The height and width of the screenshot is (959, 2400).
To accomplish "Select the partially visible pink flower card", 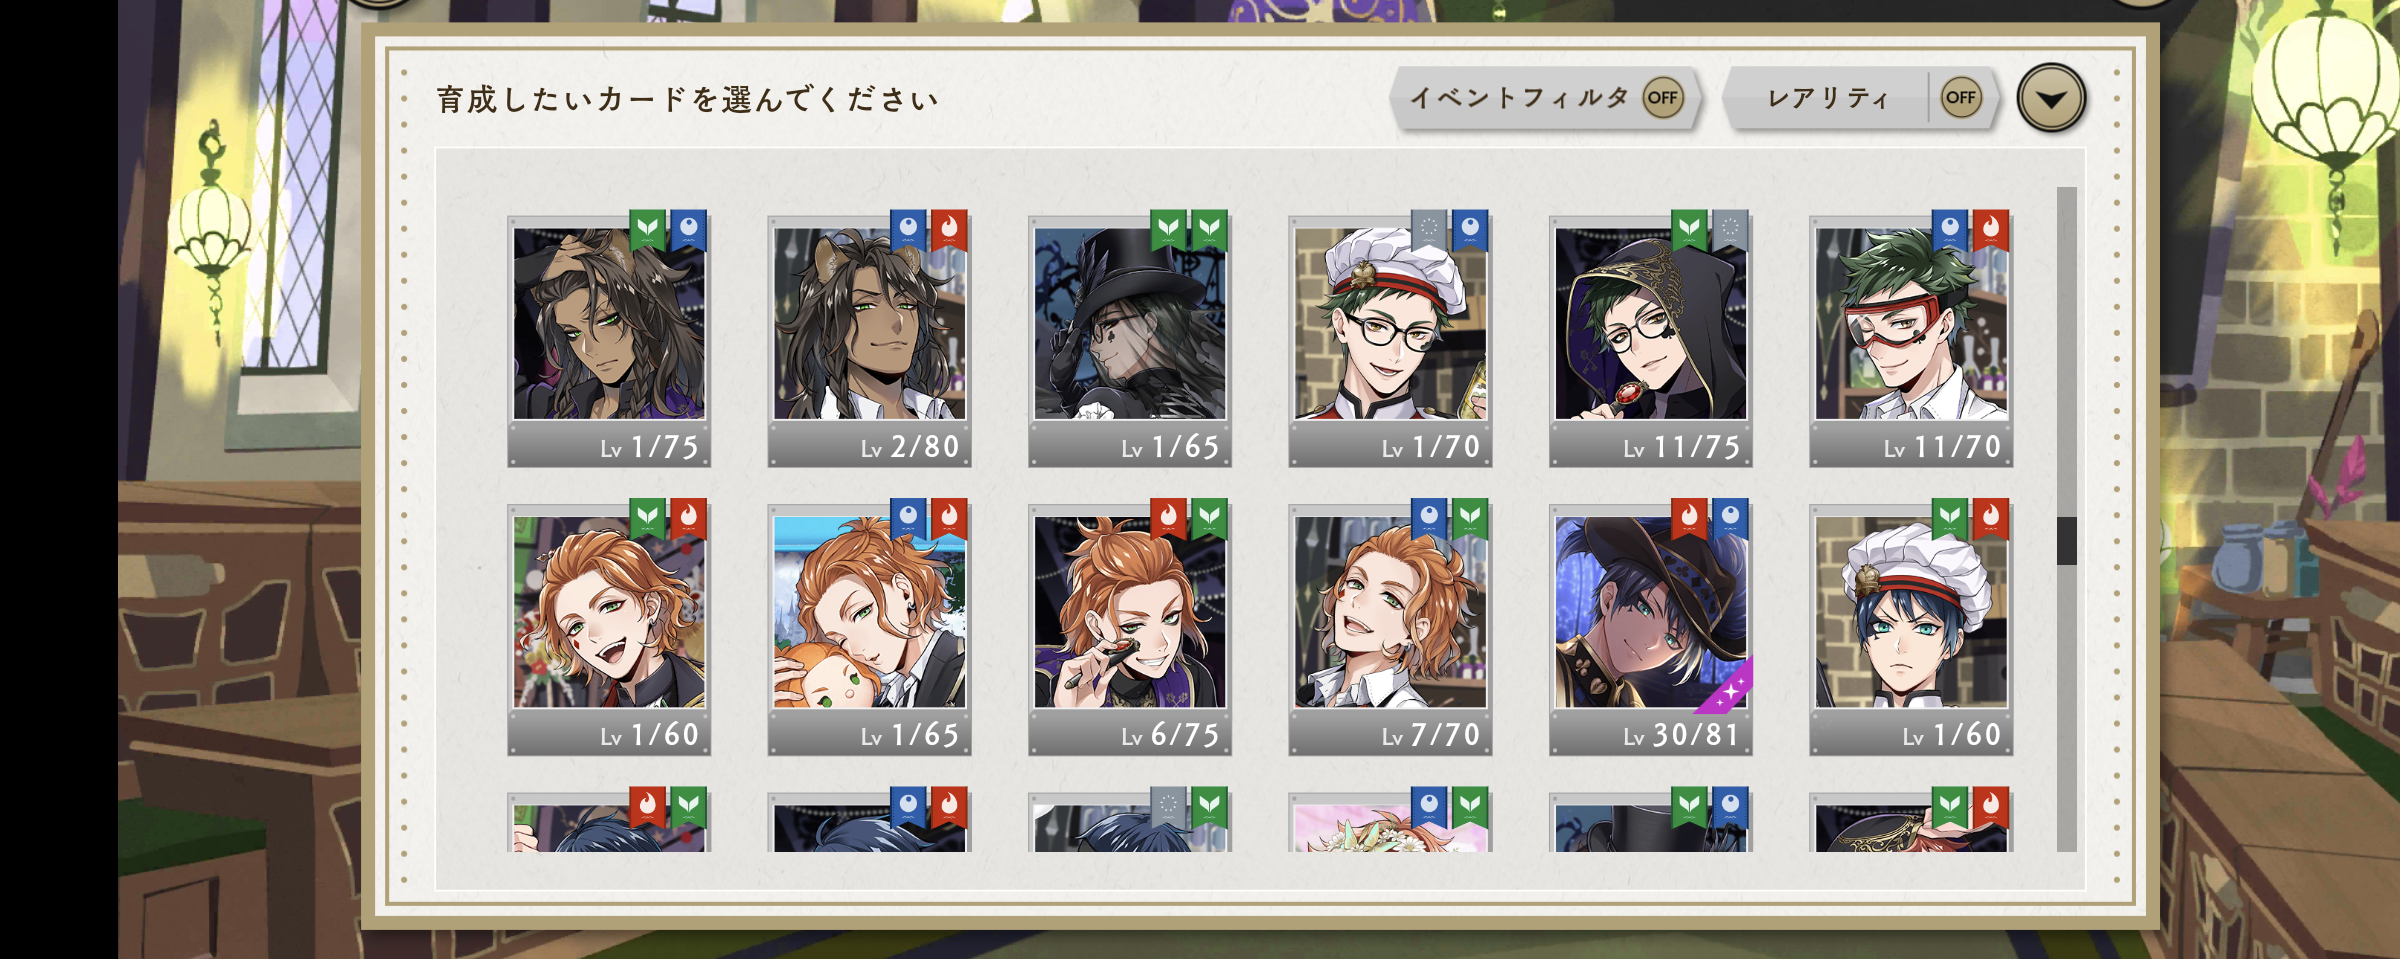I will [x=1390, y=822].
